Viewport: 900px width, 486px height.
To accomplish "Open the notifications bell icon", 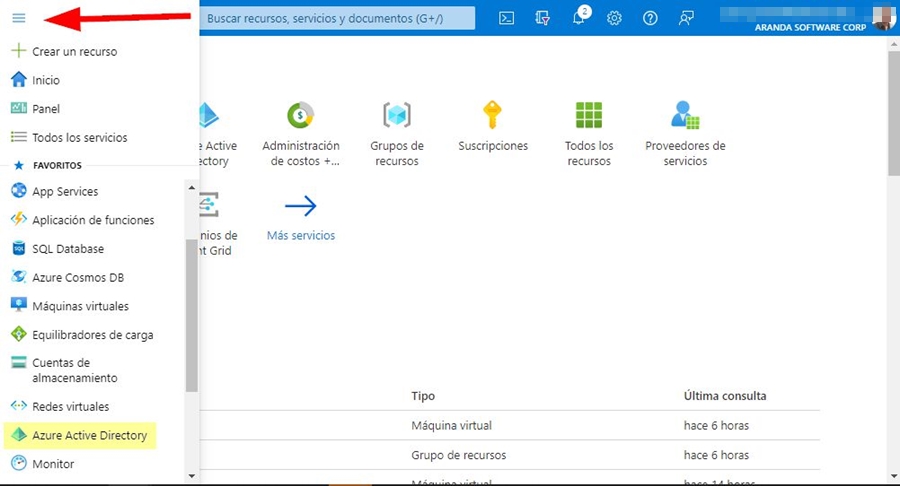I will [578, 18].
